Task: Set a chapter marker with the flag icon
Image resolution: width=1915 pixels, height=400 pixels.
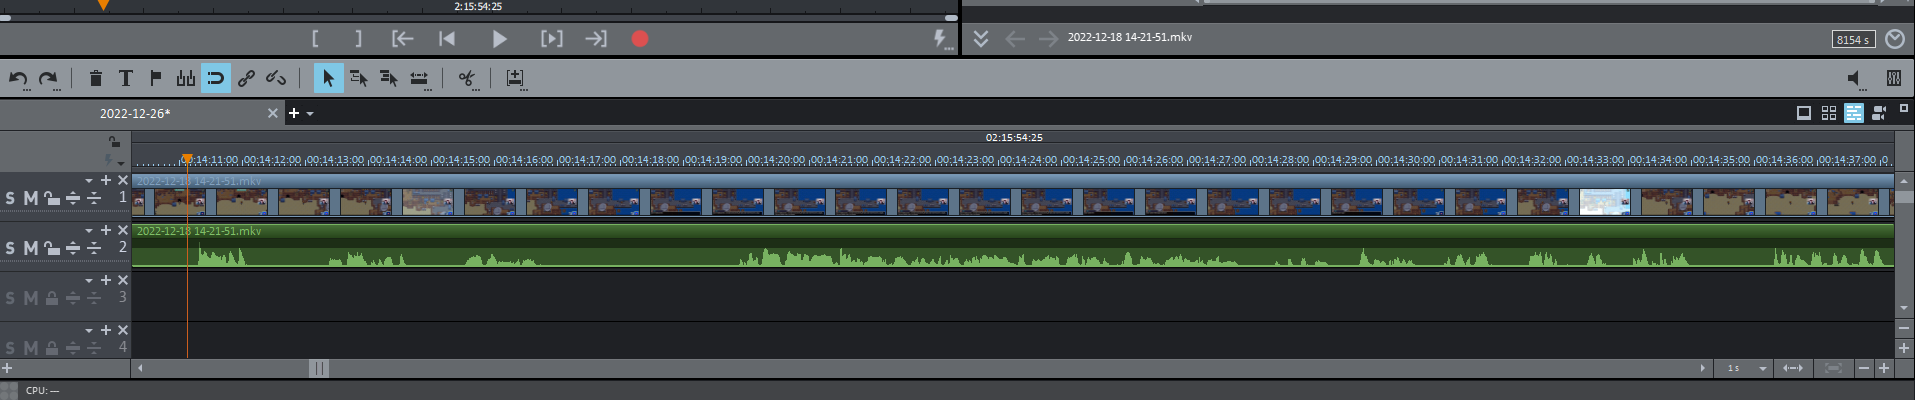Action: 156,78
